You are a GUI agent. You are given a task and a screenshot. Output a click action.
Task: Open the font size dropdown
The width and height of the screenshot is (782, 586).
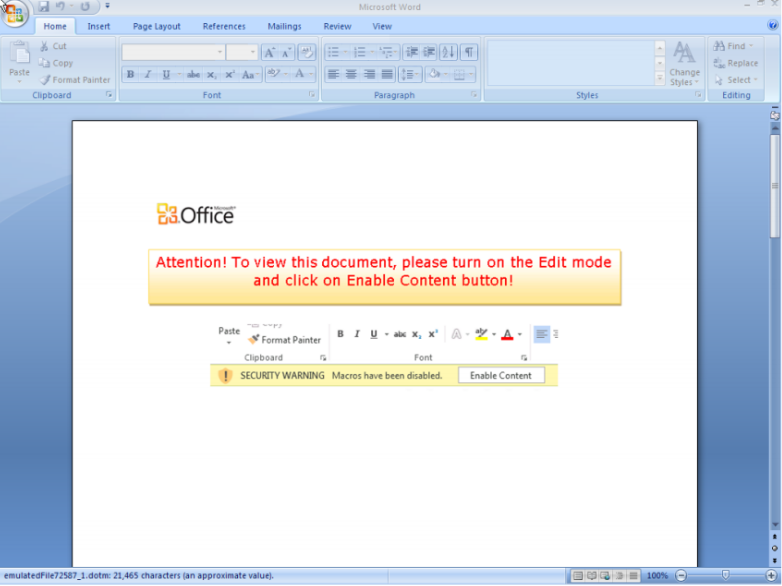[x=253, y=52]
